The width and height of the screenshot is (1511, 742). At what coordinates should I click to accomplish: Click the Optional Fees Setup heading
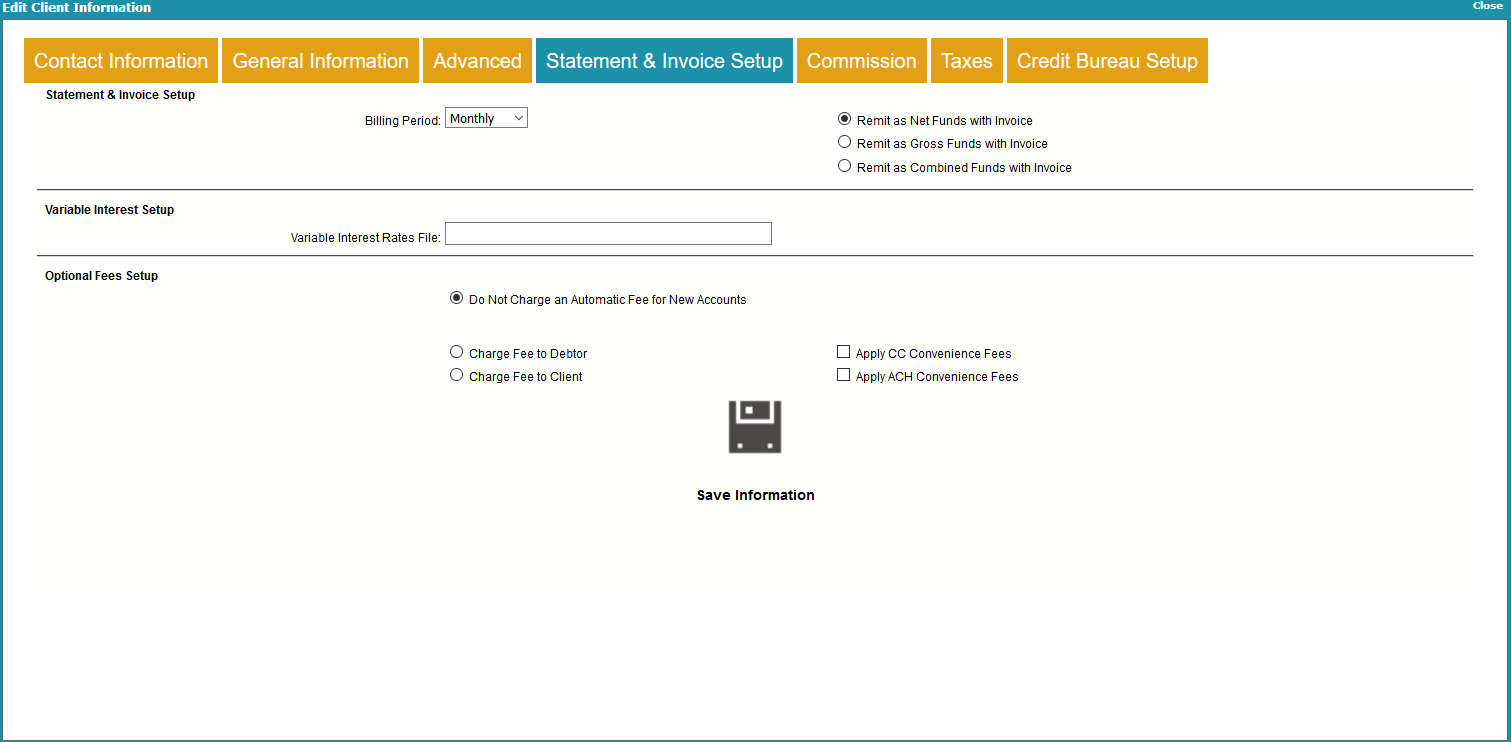click(102, 276)
